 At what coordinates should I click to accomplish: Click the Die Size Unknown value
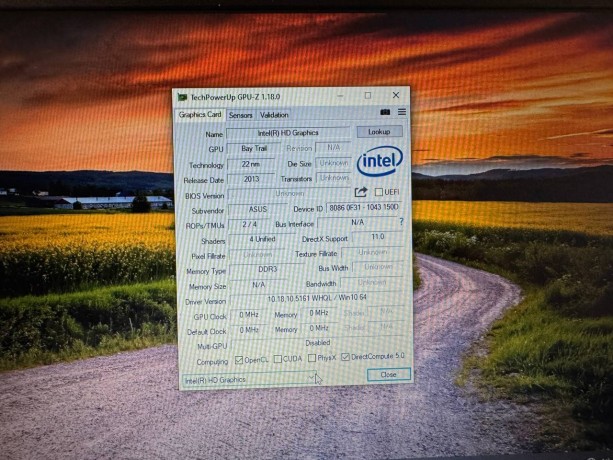coord(333,163)
